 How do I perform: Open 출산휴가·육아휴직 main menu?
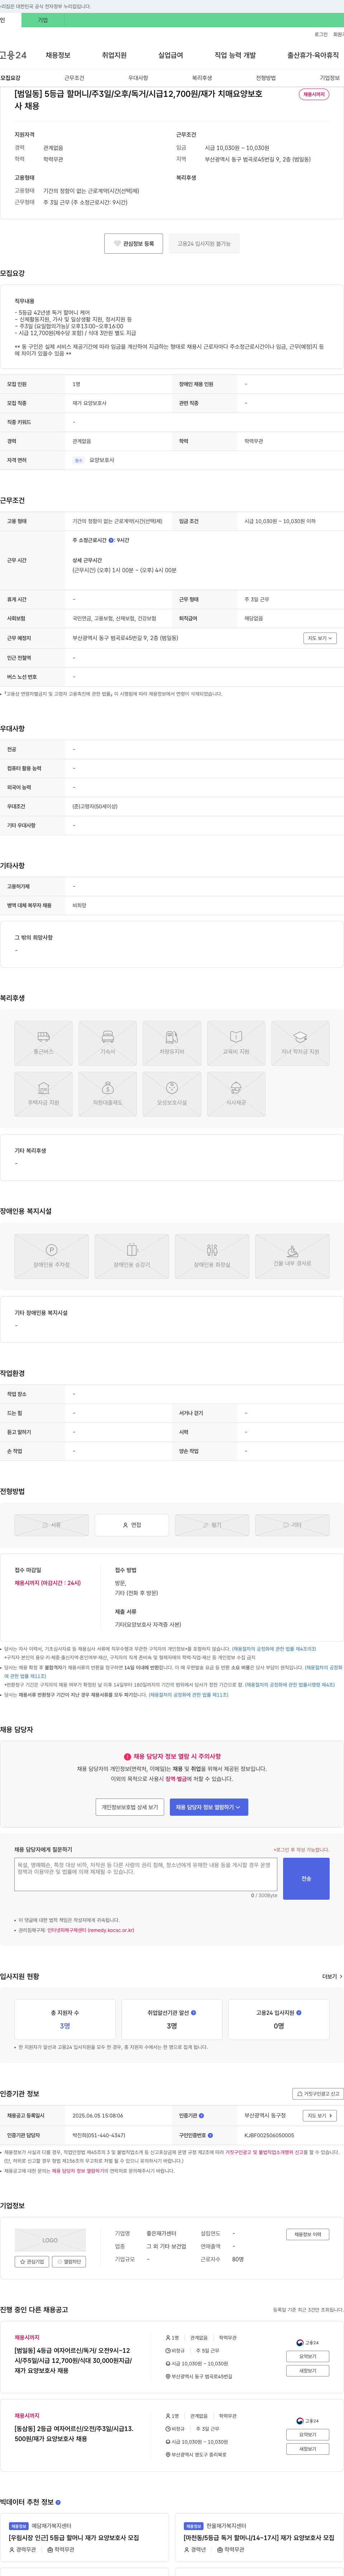313,55
